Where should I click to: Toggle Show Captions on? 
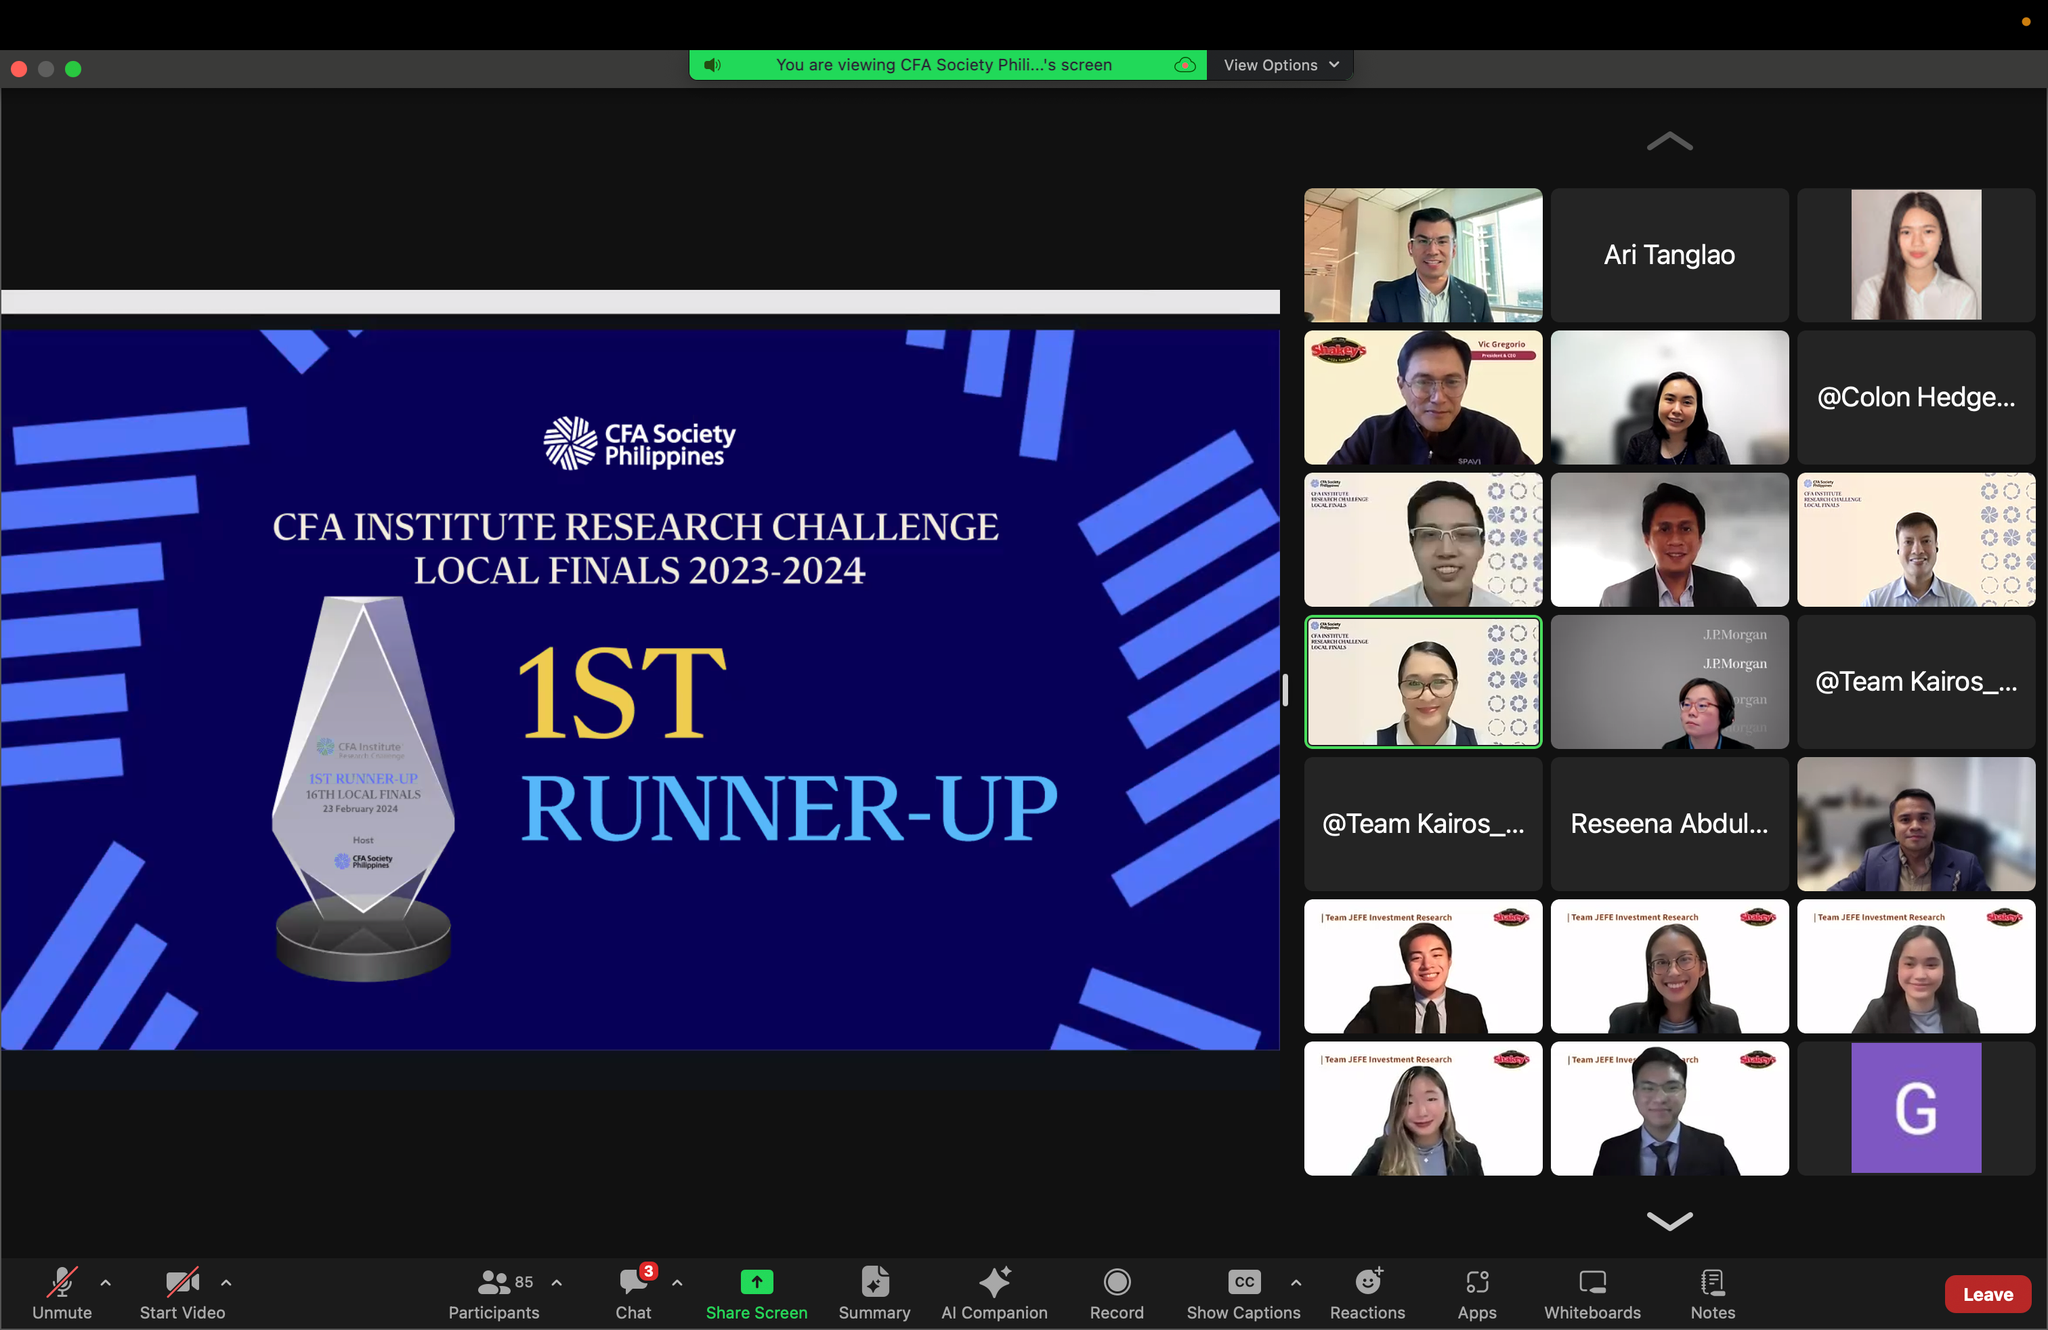click(x=1243, y=1283)
